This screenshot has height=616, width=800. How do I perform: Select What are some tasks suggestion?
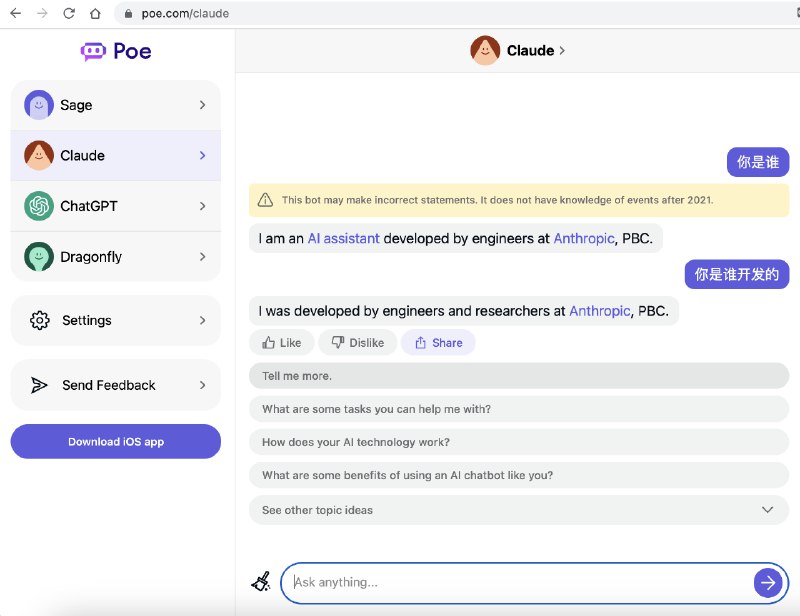tap(519, 409)
